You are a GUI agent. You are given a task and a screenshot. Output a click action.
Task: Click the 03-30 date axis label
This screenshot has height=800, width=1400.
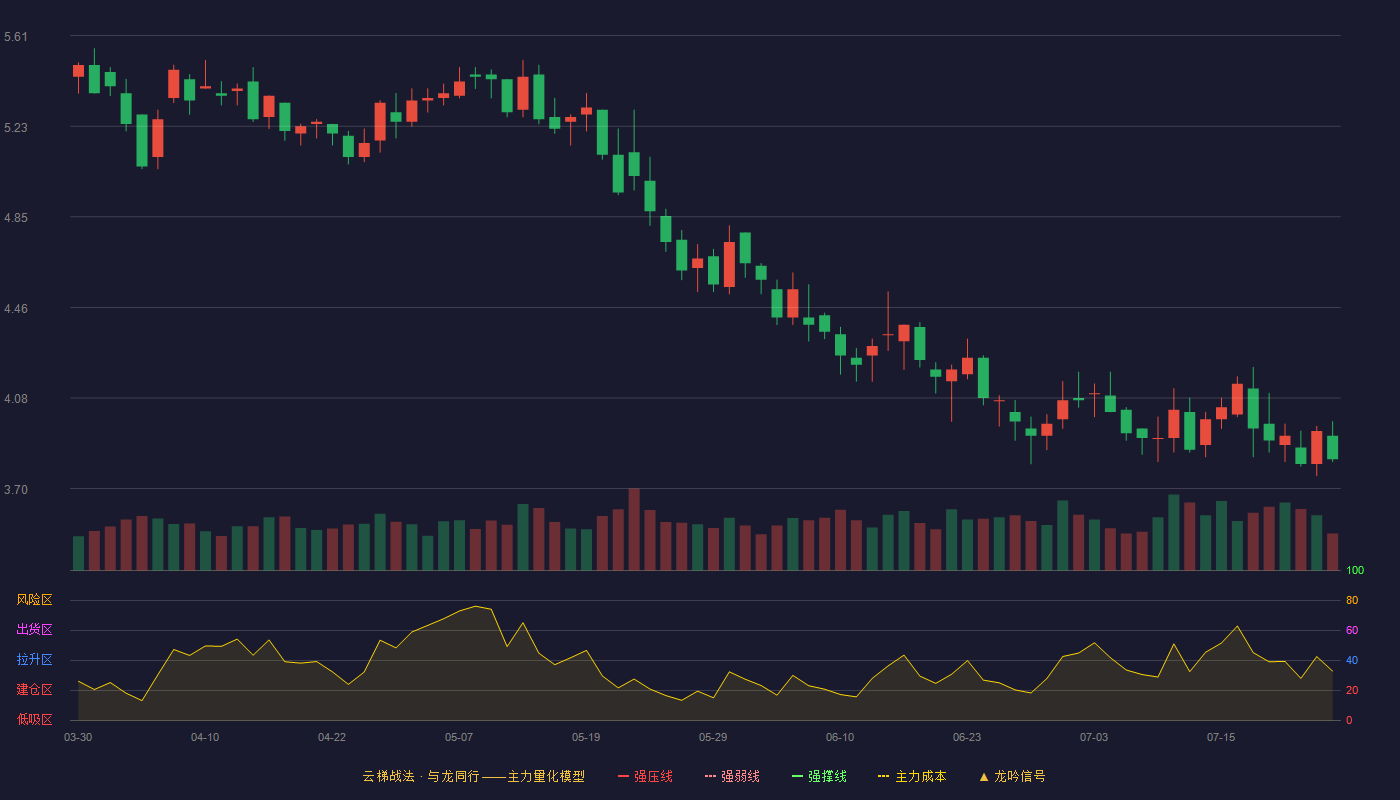[78, 737]
